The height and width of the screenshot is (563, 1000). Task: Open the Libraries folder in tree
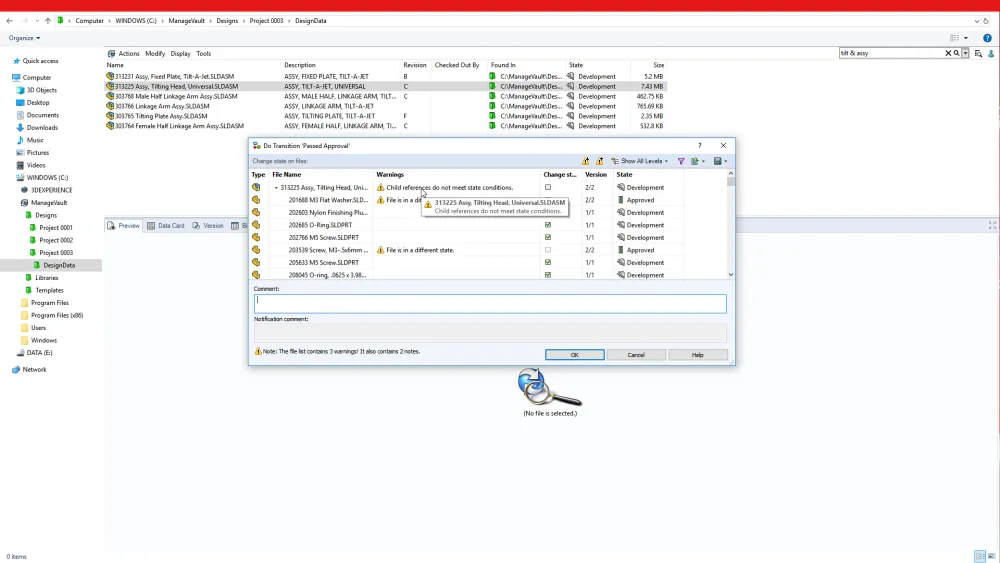(47, 278)
